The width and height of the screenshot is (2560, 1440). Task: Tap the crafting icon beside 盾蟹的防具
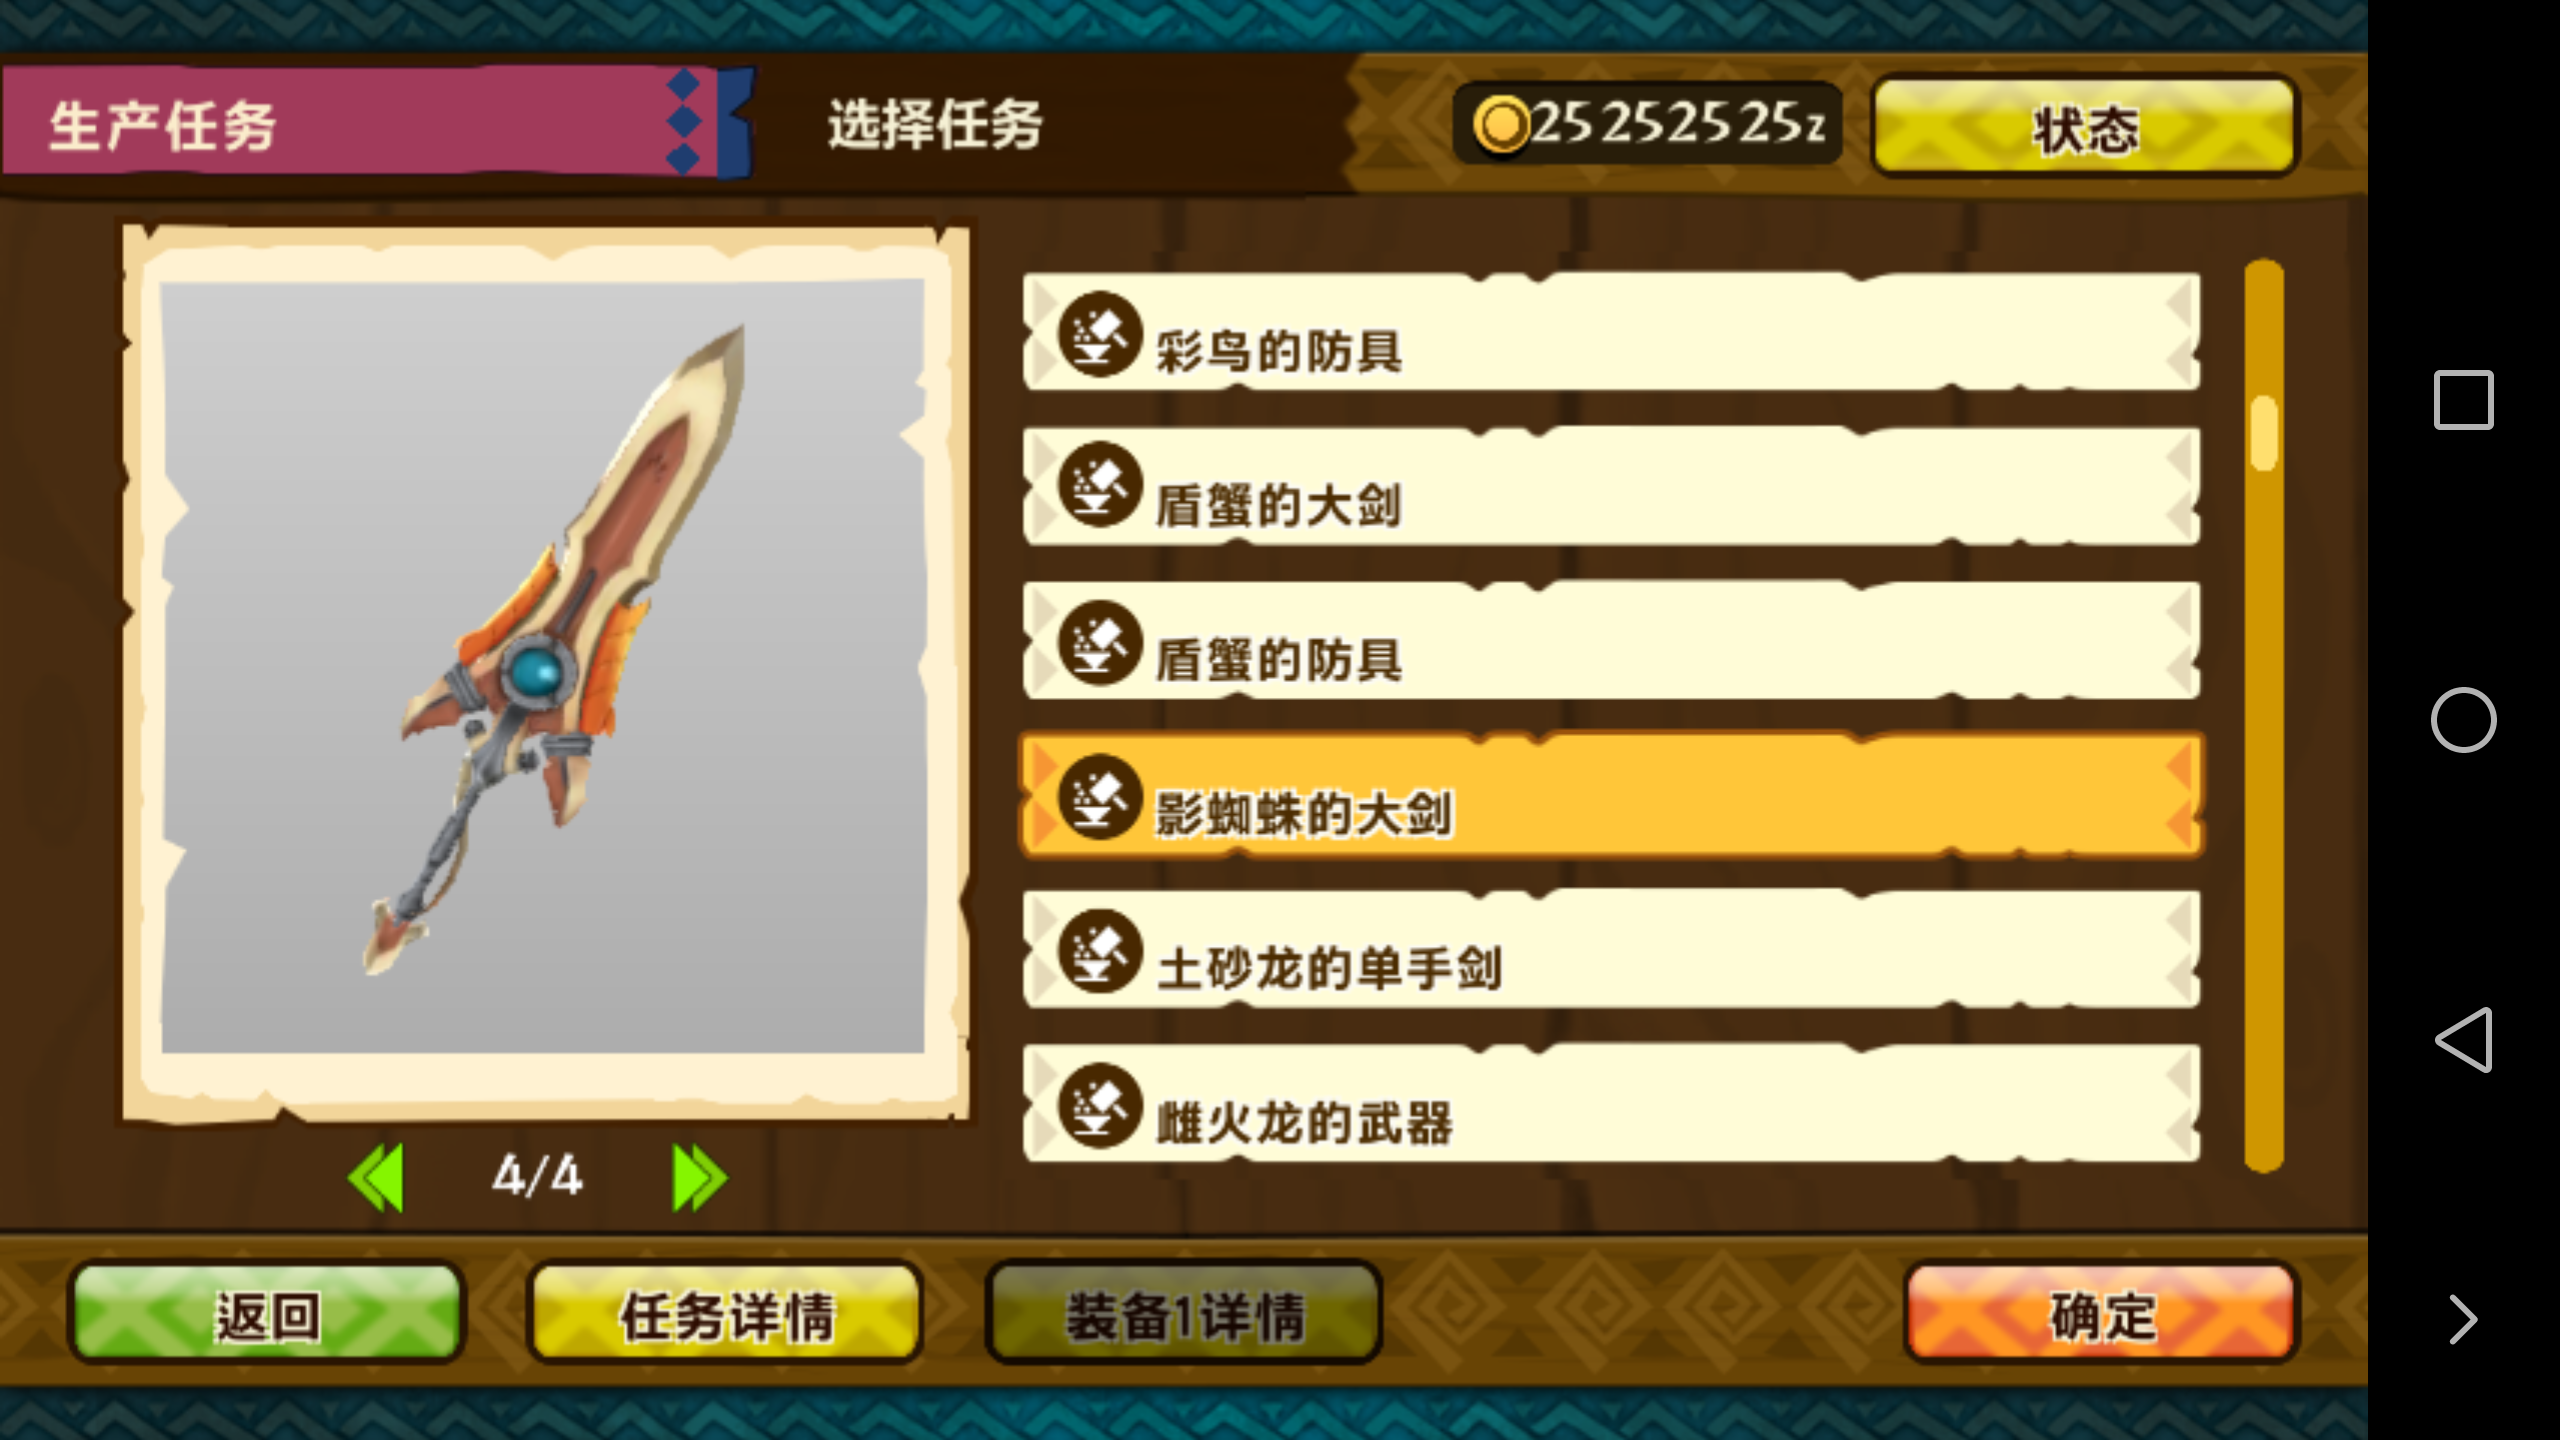1100,642
